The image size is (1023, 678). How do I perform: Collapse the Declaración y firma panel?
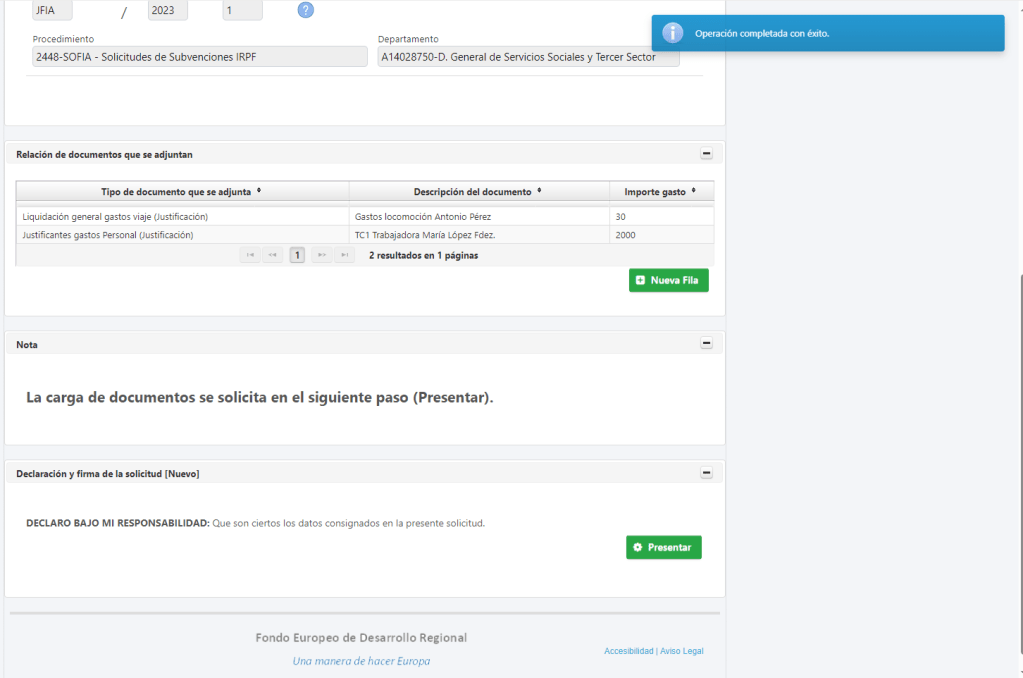pos(706,473)
